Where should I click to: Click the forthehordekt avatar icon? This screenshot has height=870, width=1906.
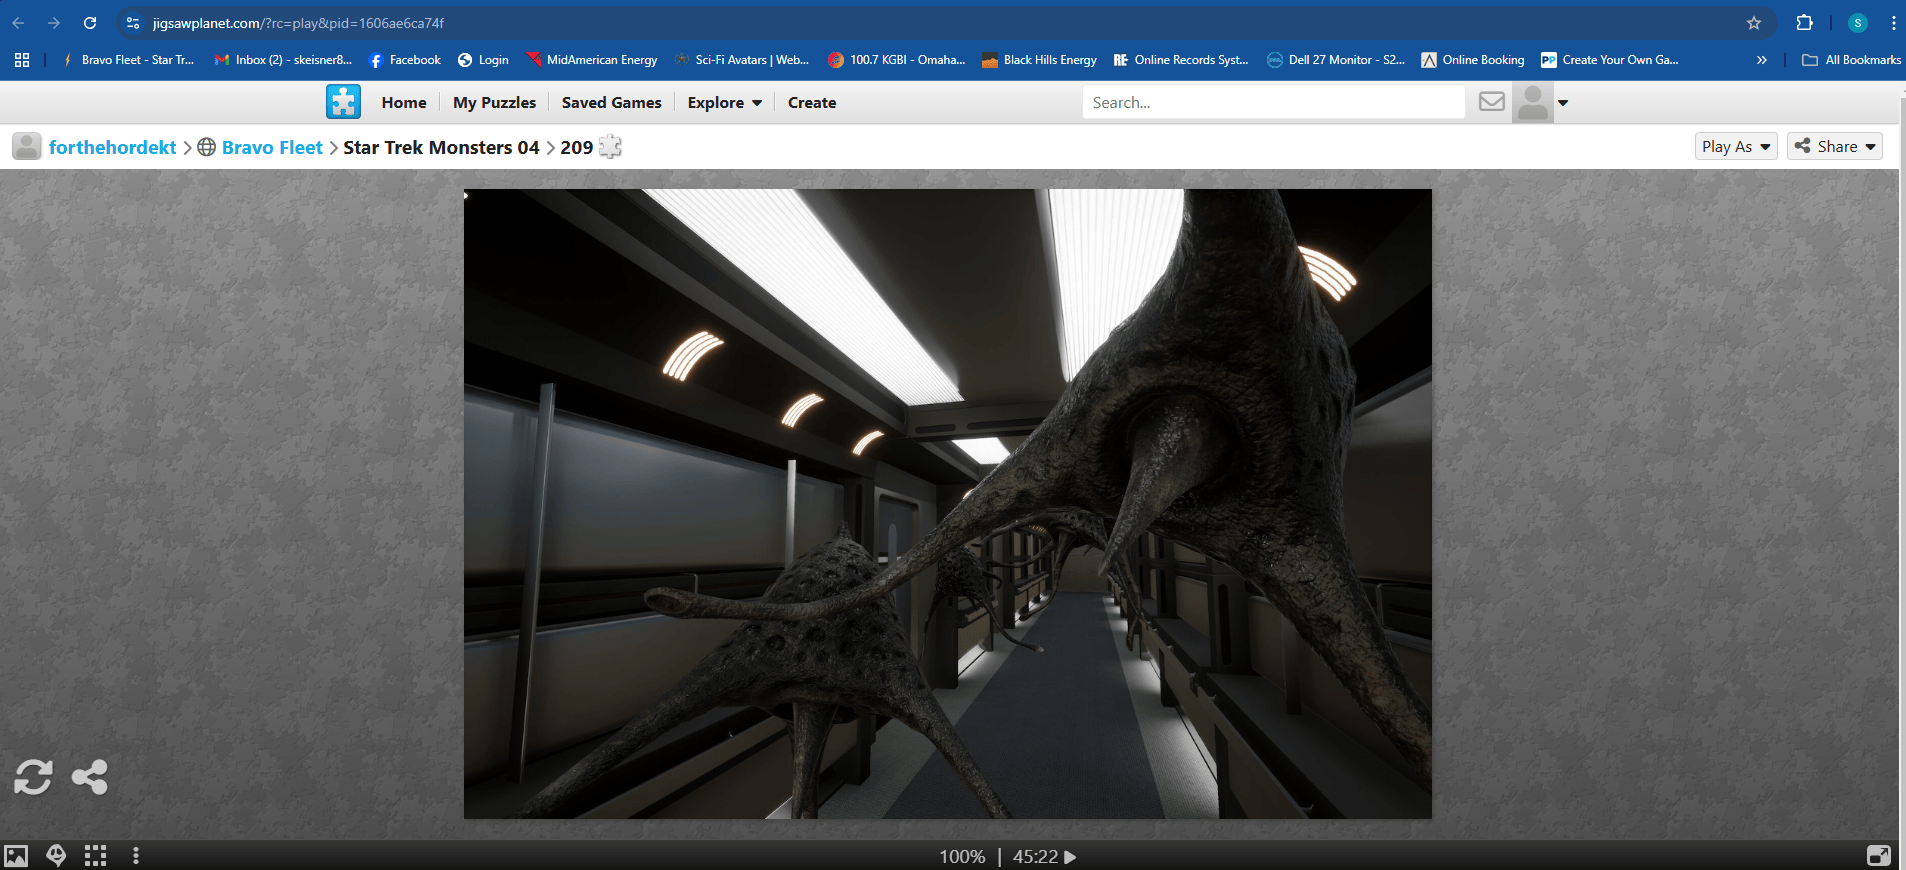[x=27, y=146]
